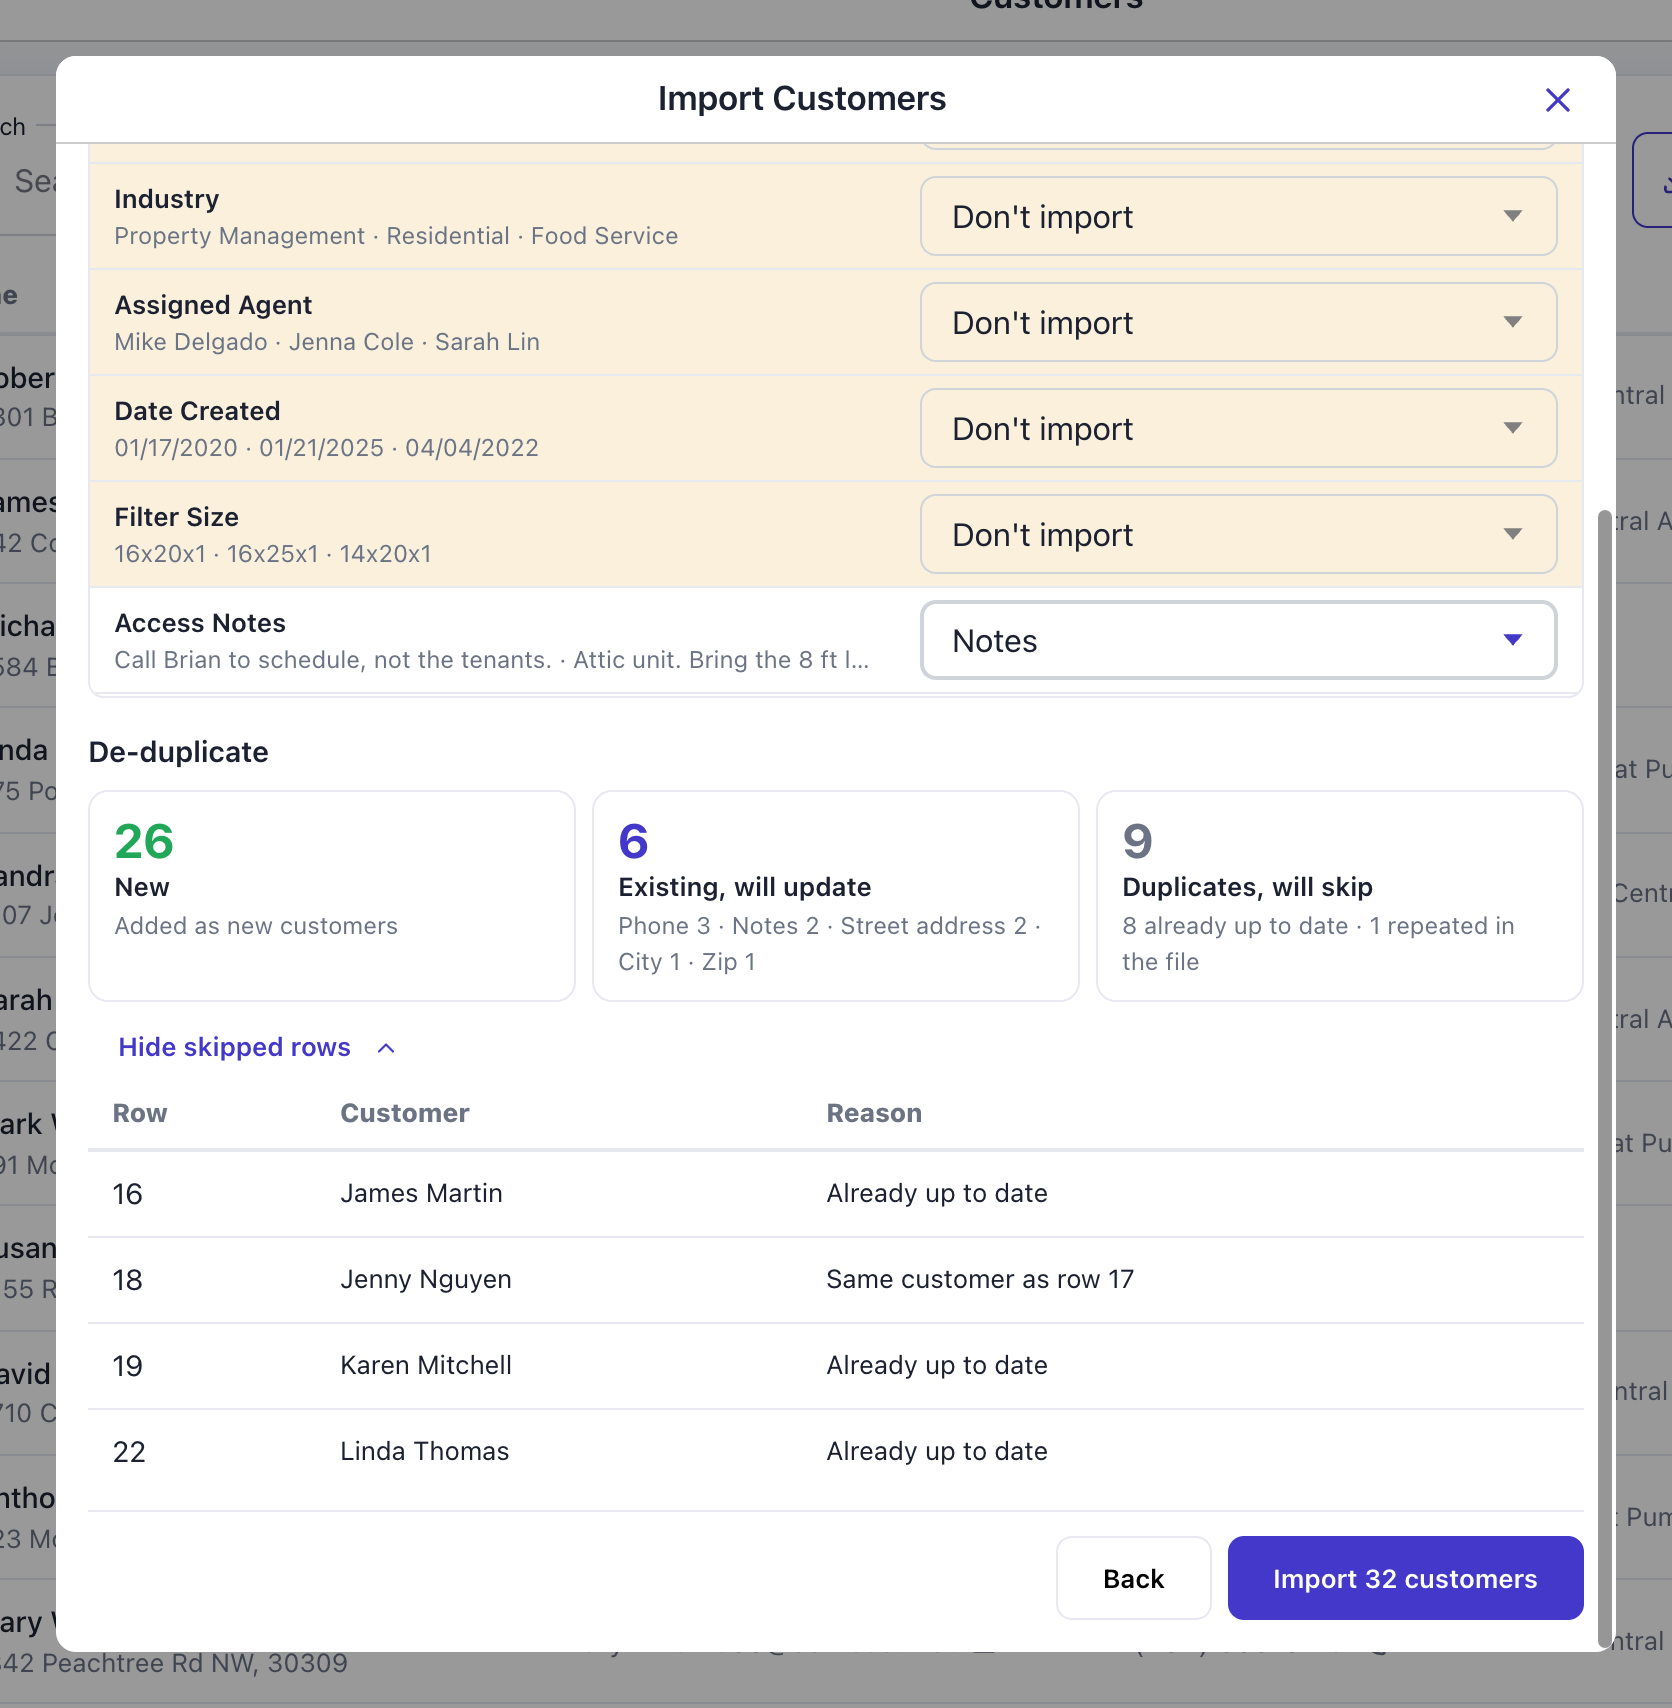Click the Date Created field label
This screenshot has width=1672, height=1708.
[197, 411]
